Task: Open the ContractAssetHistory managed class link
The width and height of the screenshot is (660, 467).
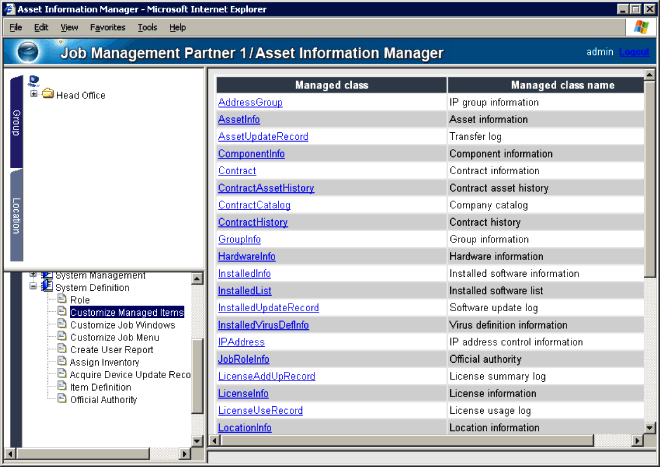Action: (265, 188)
